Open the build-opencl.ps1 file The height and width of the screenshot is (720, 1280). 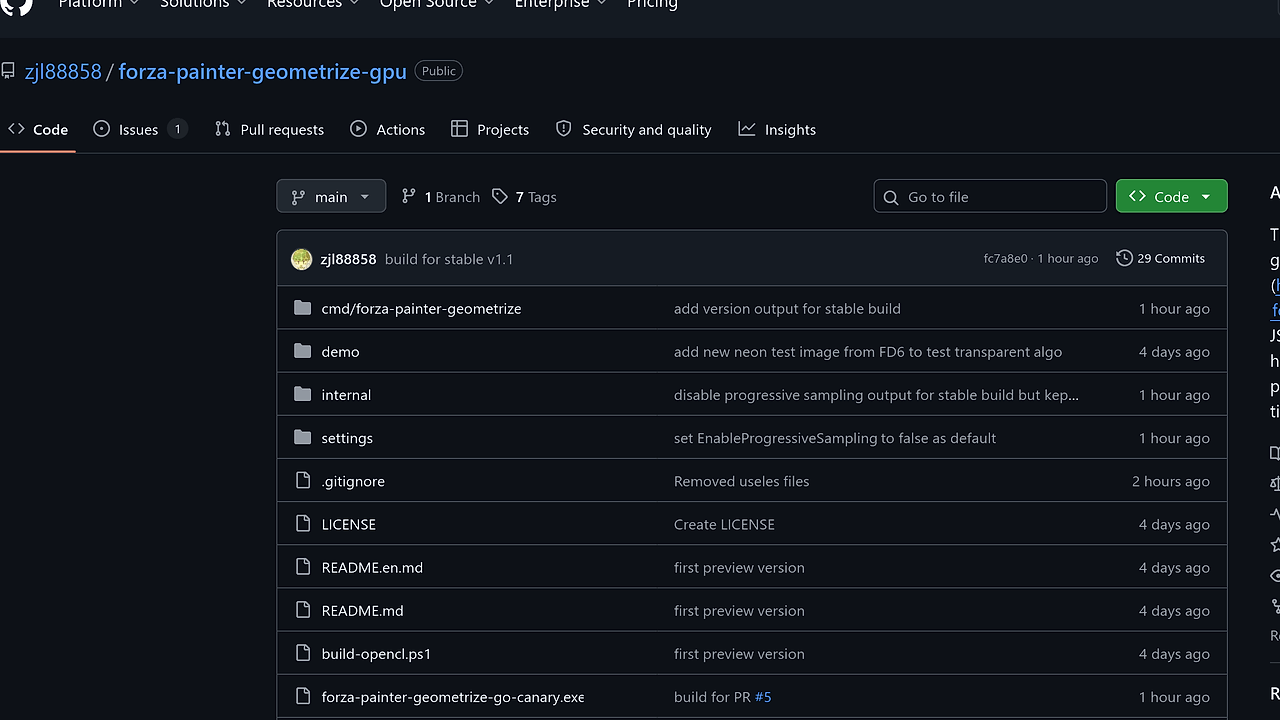point(376,652)
